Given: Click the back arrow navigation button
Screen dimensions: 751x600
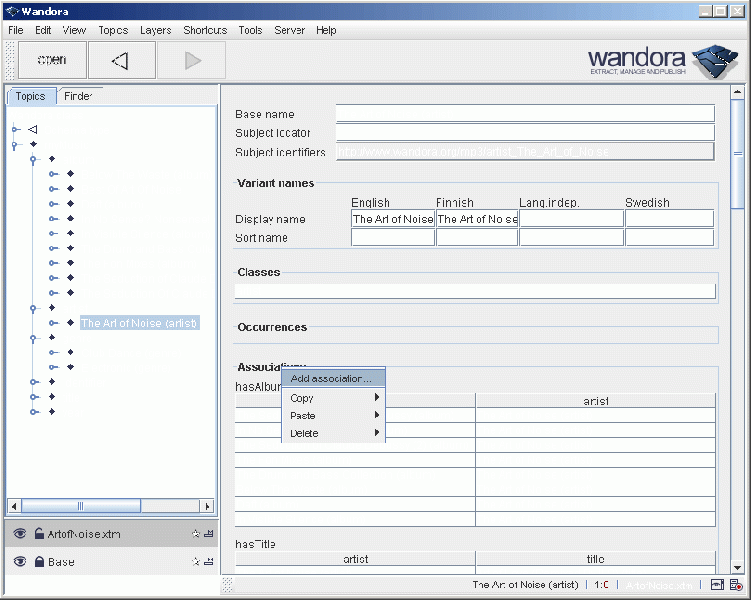Looking at the screenshot, I should (x=121, y=60).
